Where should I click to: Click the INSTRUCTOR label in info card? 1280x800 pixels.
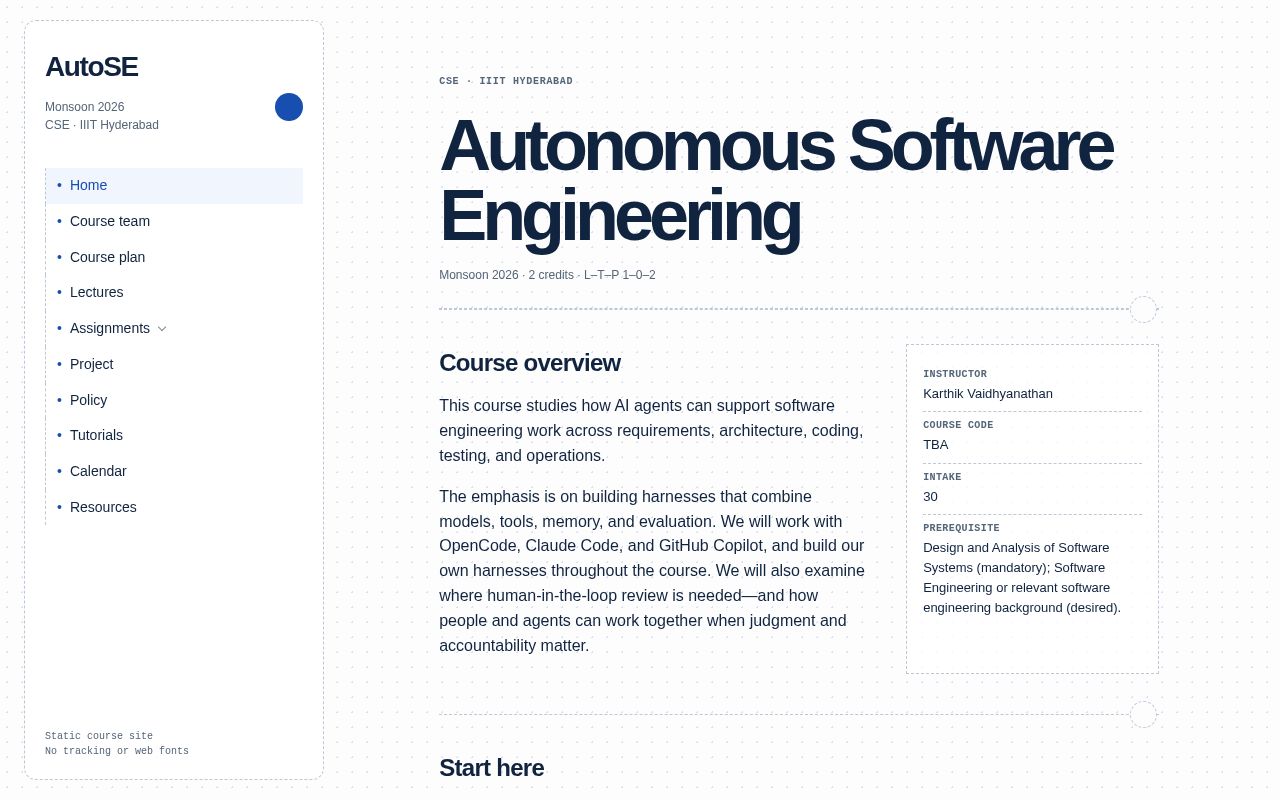point(955,374)
